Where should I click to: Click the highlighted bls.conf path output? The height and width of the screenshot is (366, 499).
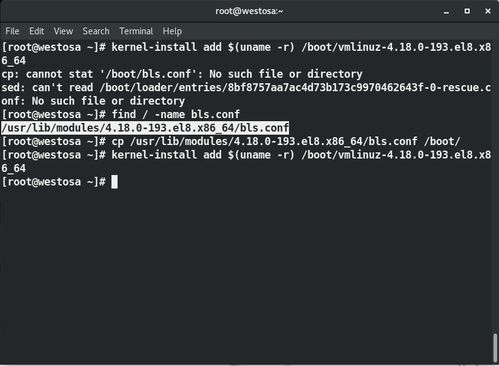coord(145,128)
